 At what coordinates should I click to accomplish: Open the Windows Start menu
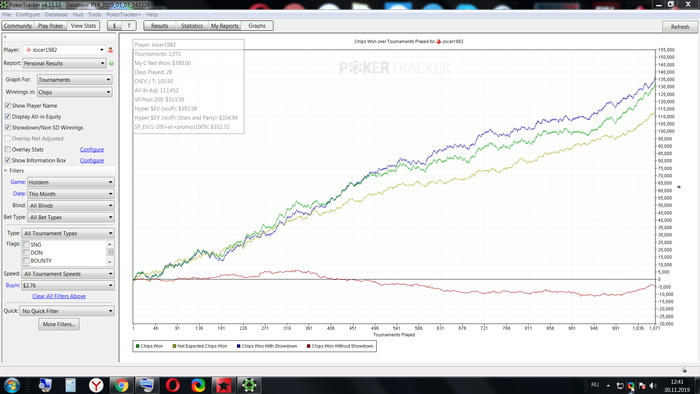(12, 385)
